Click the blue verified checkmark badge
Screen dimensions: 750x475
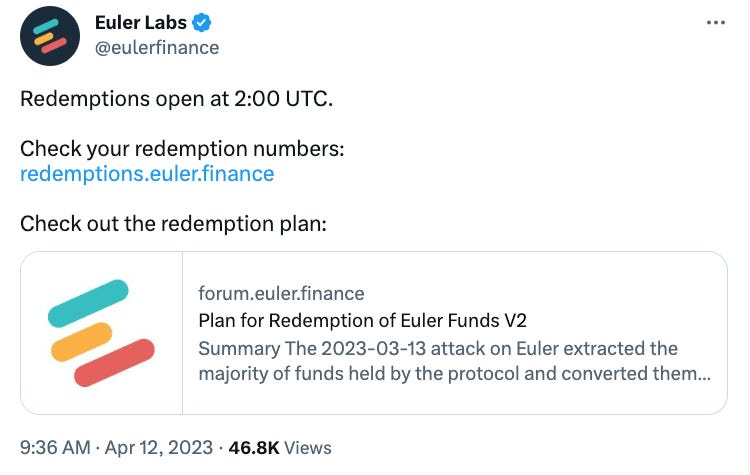click(202, 22)
